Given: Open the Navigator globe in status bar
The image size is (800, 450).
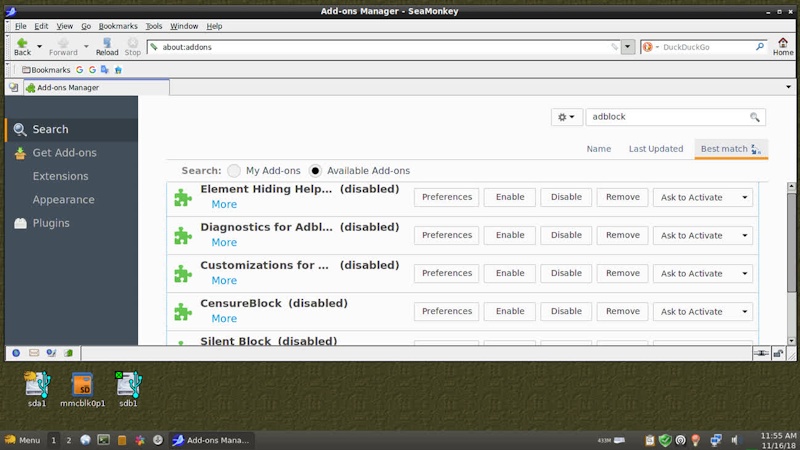Looking at the screenshot, I should tap(16, 353).
